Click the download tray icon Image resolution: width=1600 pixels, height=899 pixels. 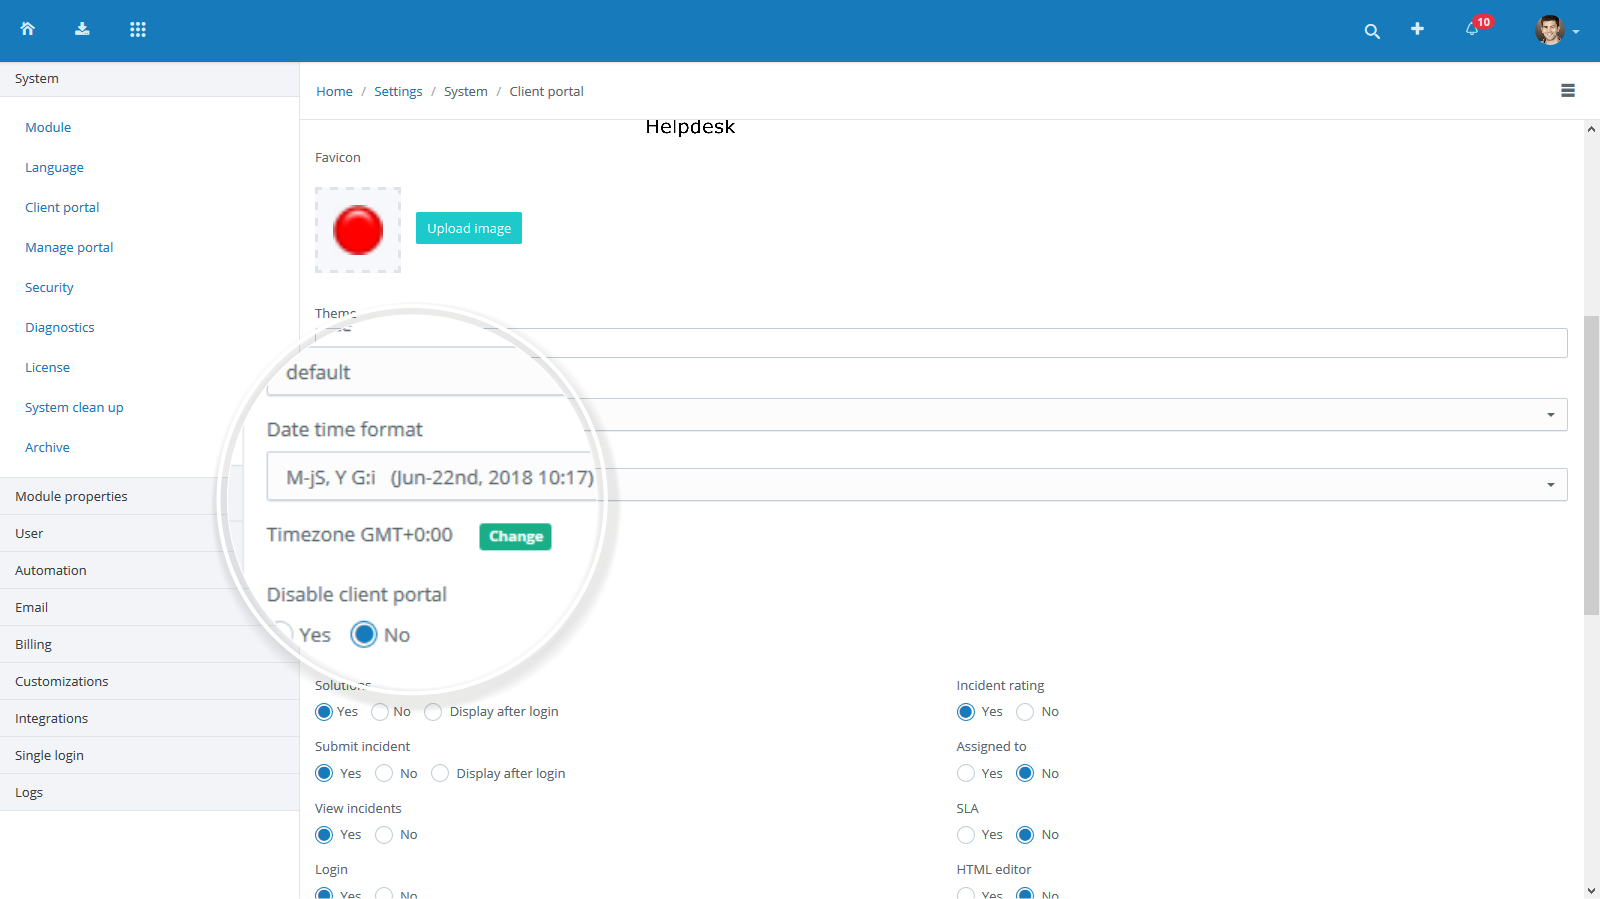[x=82, y=29]
